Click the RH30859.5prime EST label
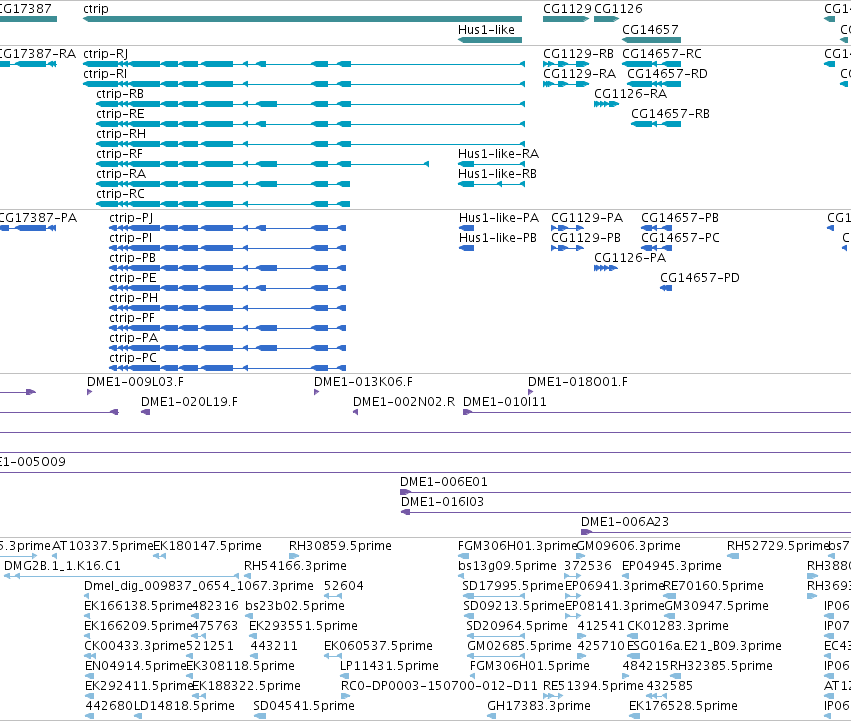851x721 pixels. coord(340,546)
